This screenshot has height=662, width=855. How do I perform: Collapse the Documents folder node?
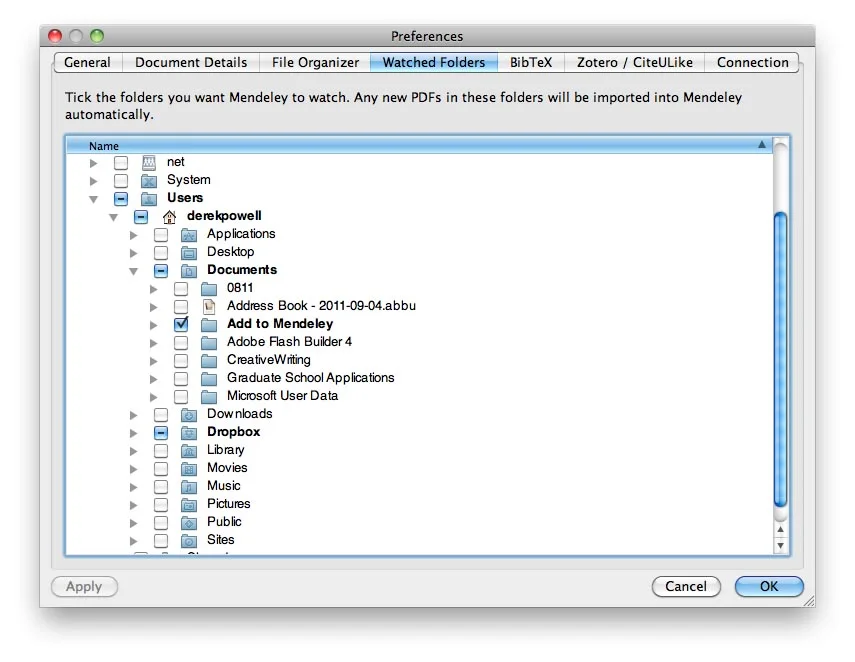pos(134,271)
